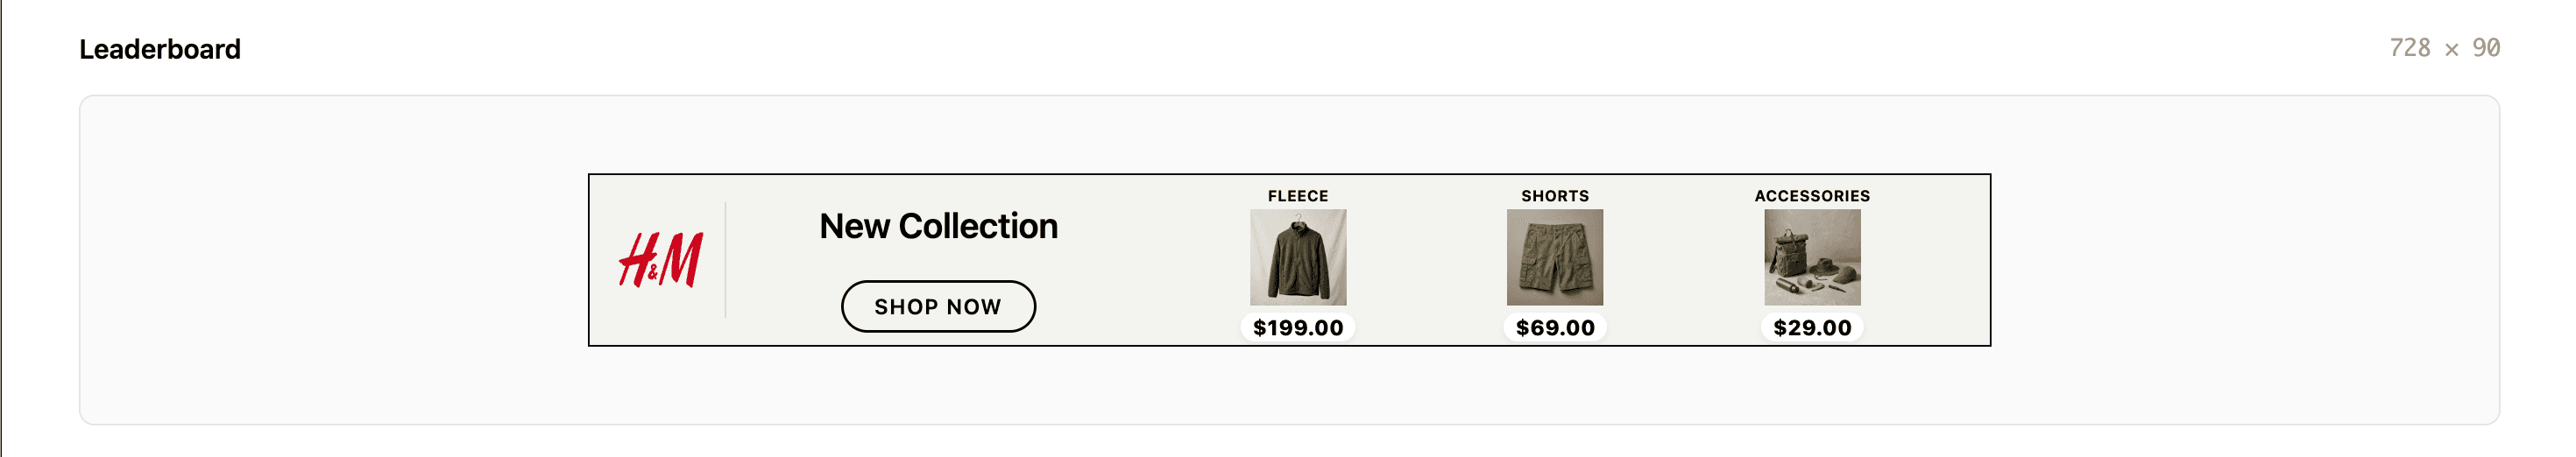Viewport: 2576px width, 457px height.
Task: Click the accessories backpack product image
Action: click(x=1811, y=257)
